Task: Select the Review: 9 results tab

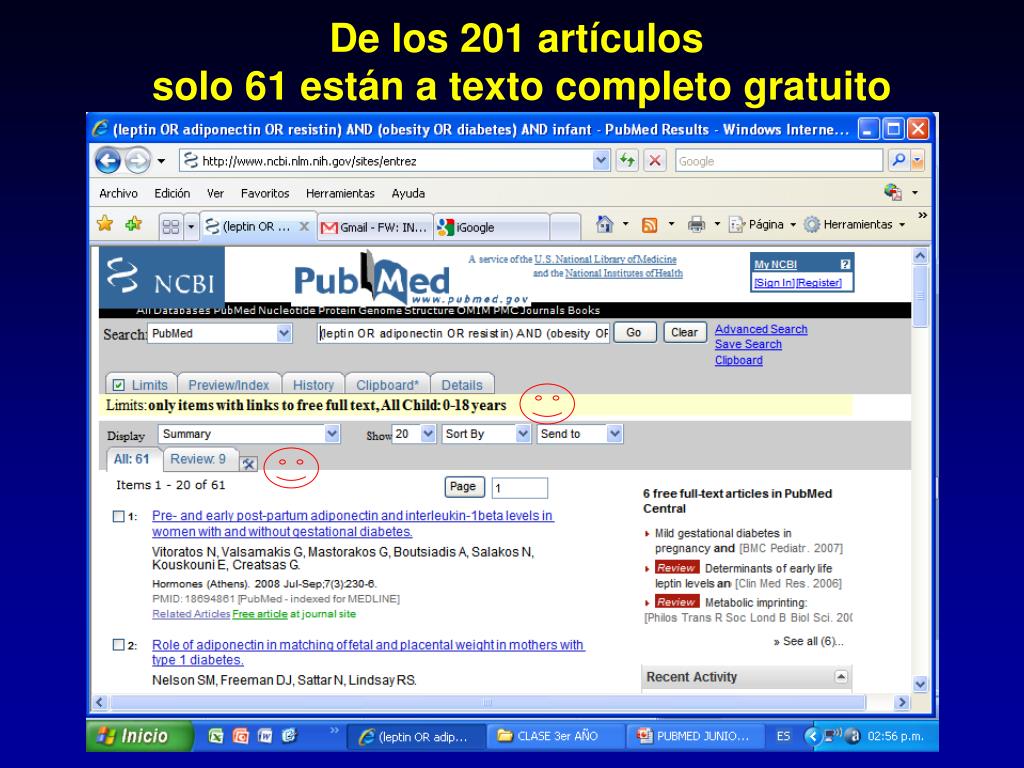Action: (198, 459)
